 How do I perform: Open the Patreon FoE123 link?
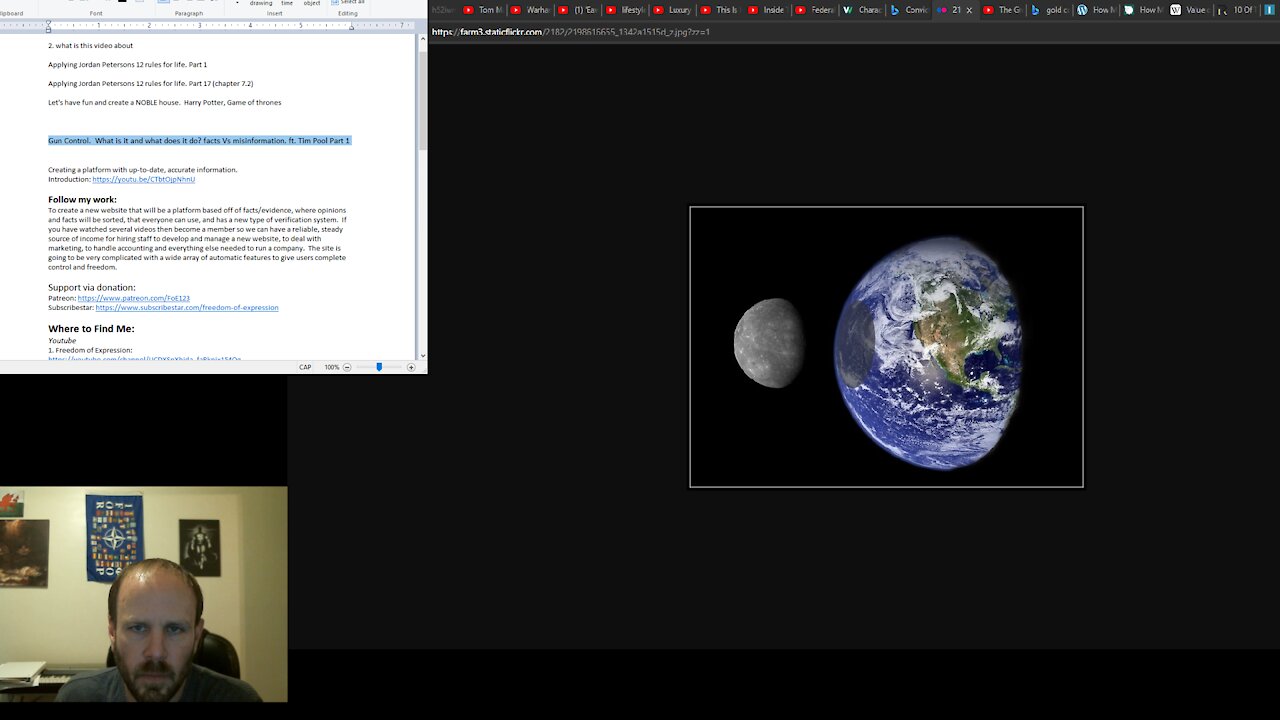tap(133, 298)
